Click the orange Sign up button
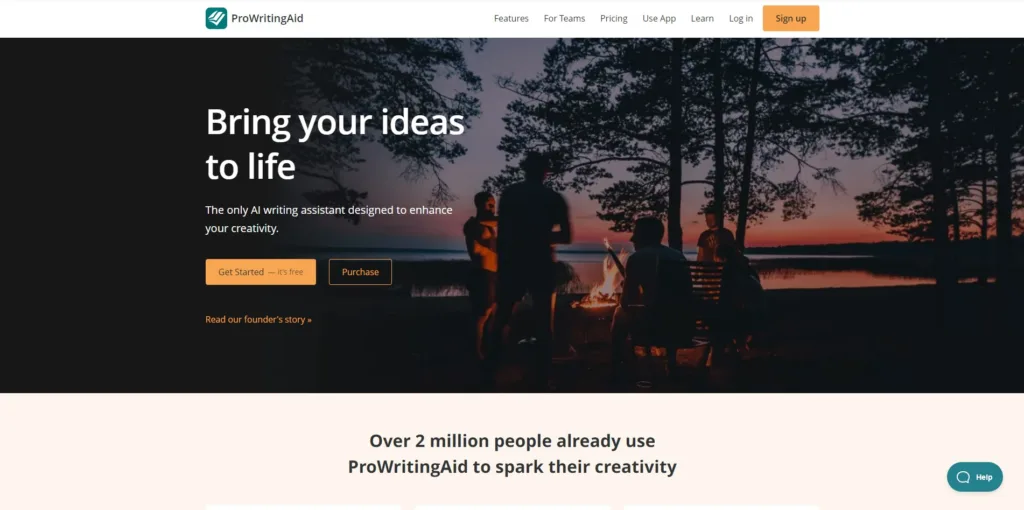 click(791, 18)
